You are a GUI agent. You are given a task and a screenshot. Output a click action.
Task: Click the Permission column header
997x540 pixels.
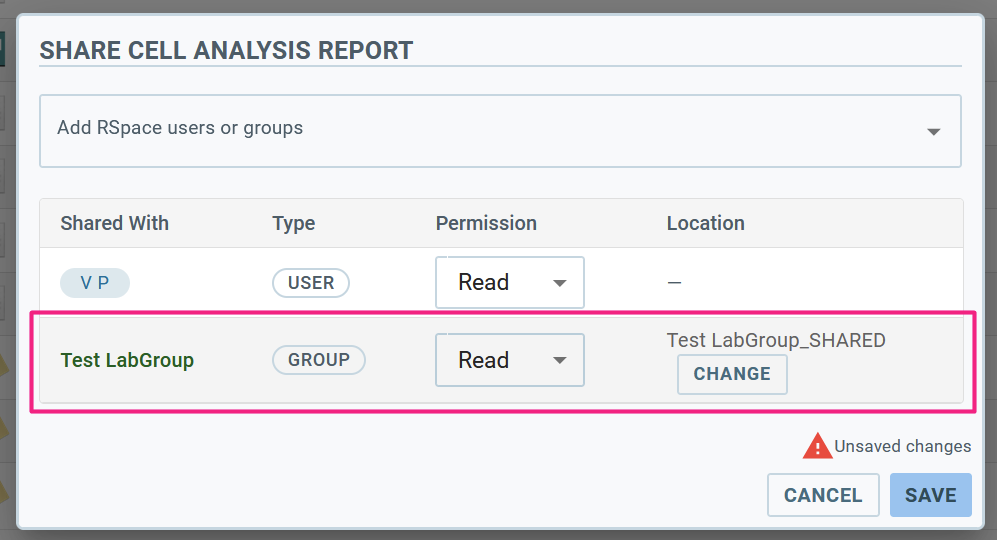(486, 223)
